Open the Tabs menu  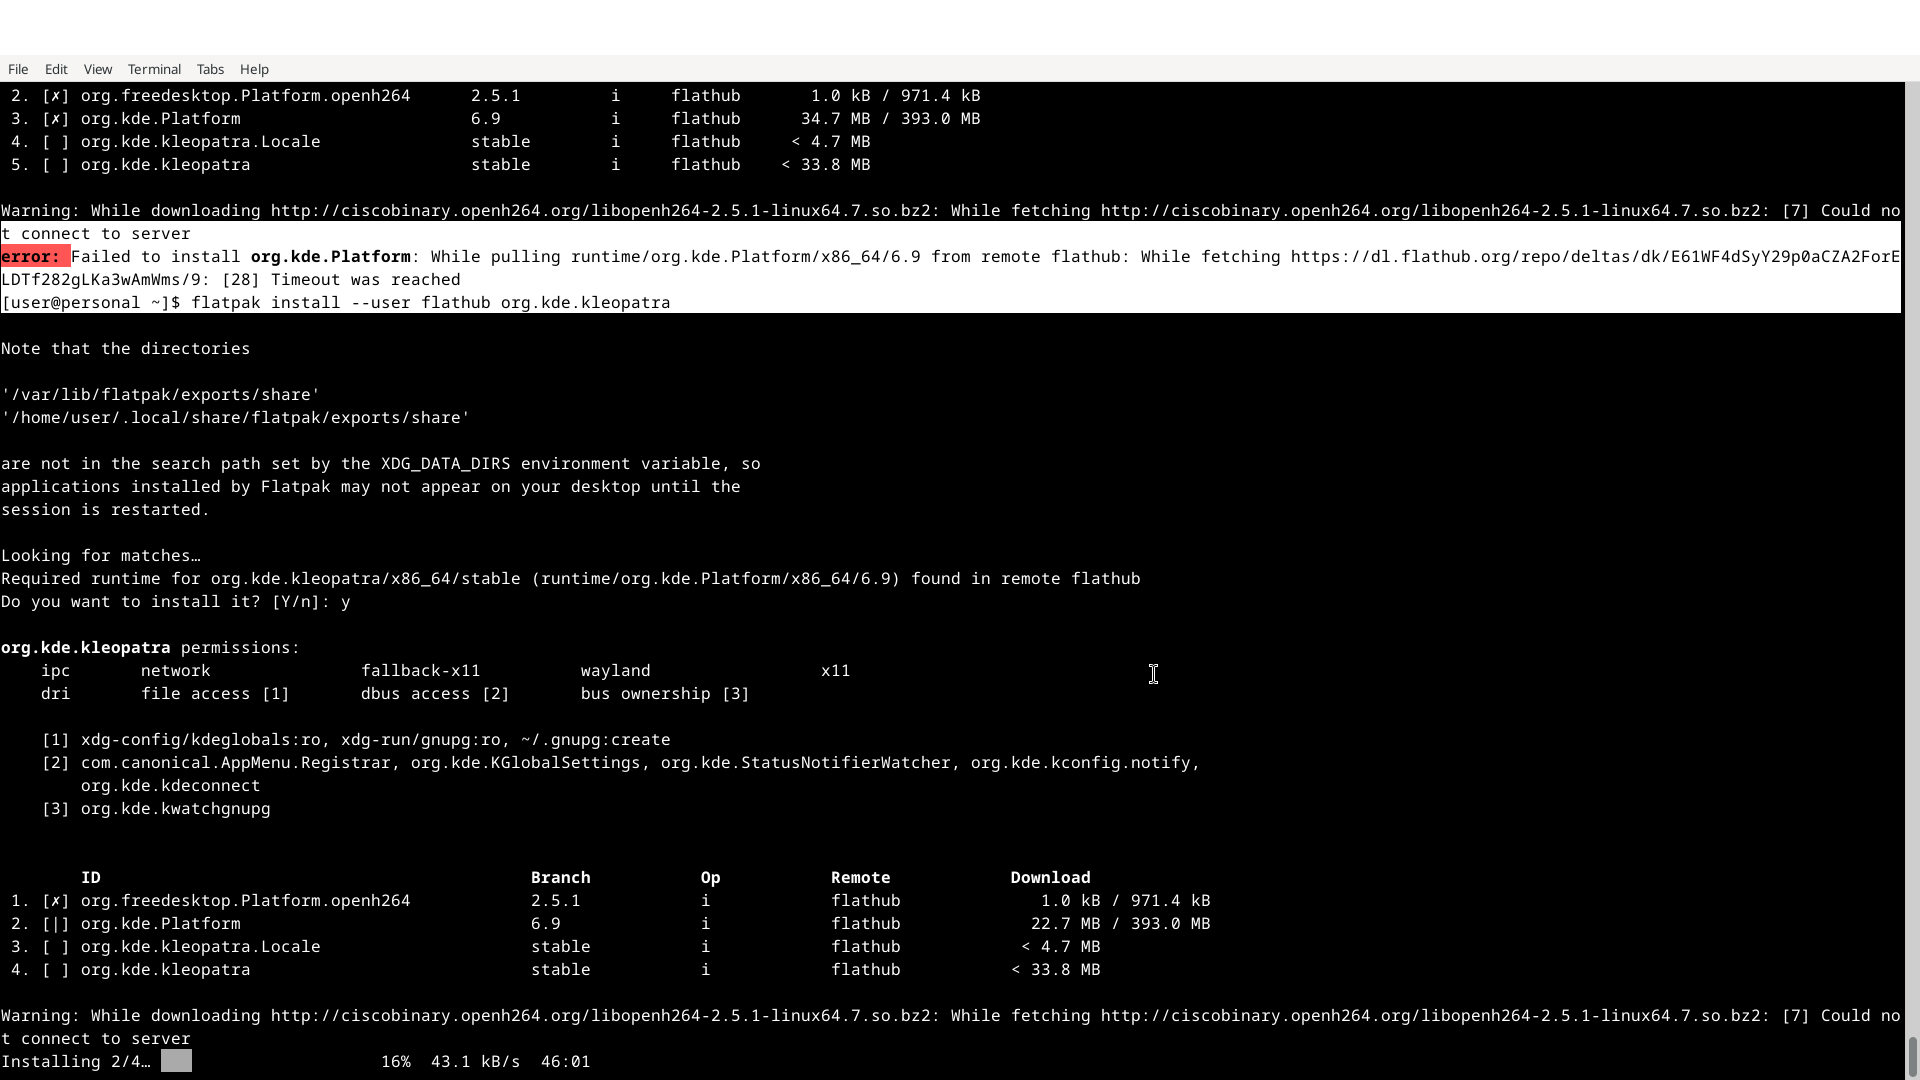pos(210,69)
